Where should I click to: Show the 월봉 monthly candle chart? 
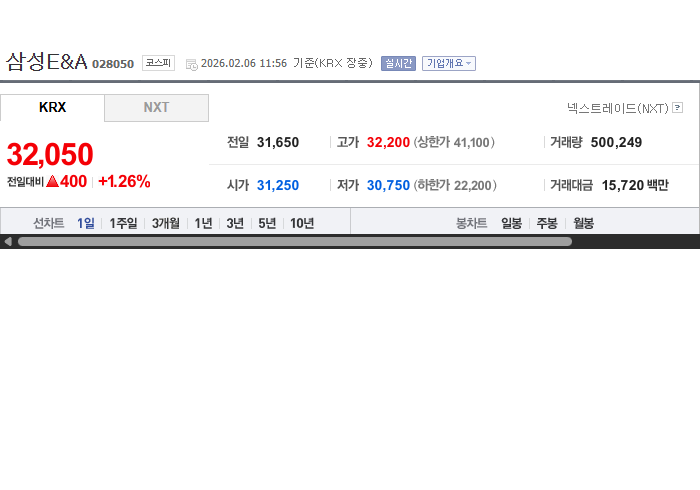tap(583, 223)
